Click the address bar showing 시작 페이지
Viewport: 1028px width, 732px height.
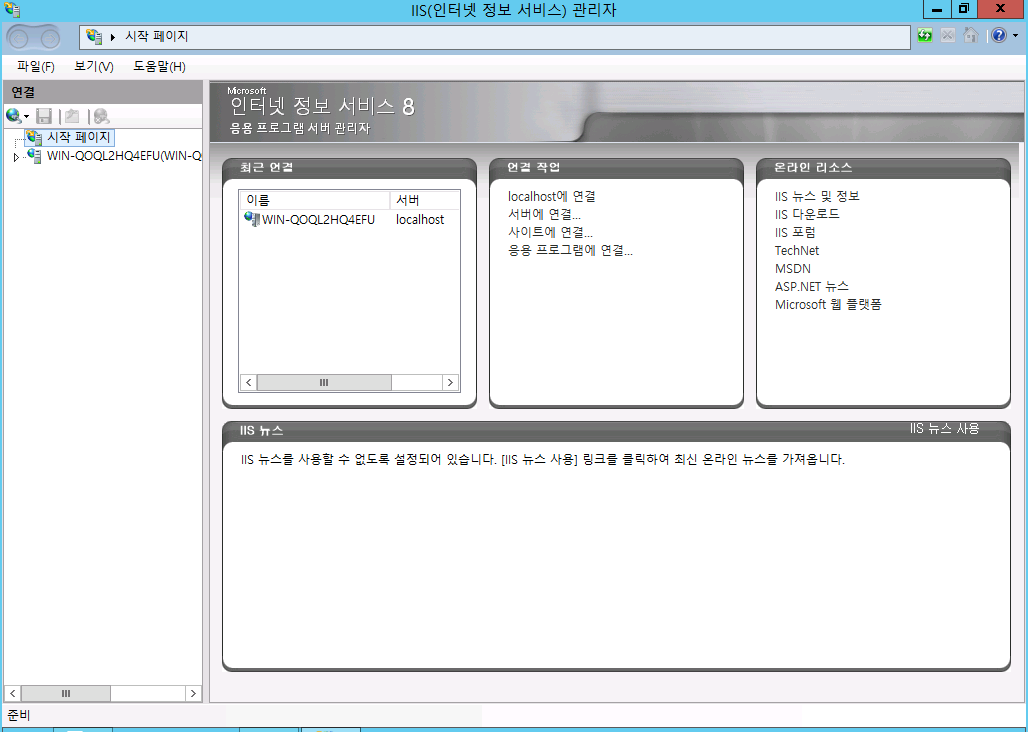tap(494, 37)
